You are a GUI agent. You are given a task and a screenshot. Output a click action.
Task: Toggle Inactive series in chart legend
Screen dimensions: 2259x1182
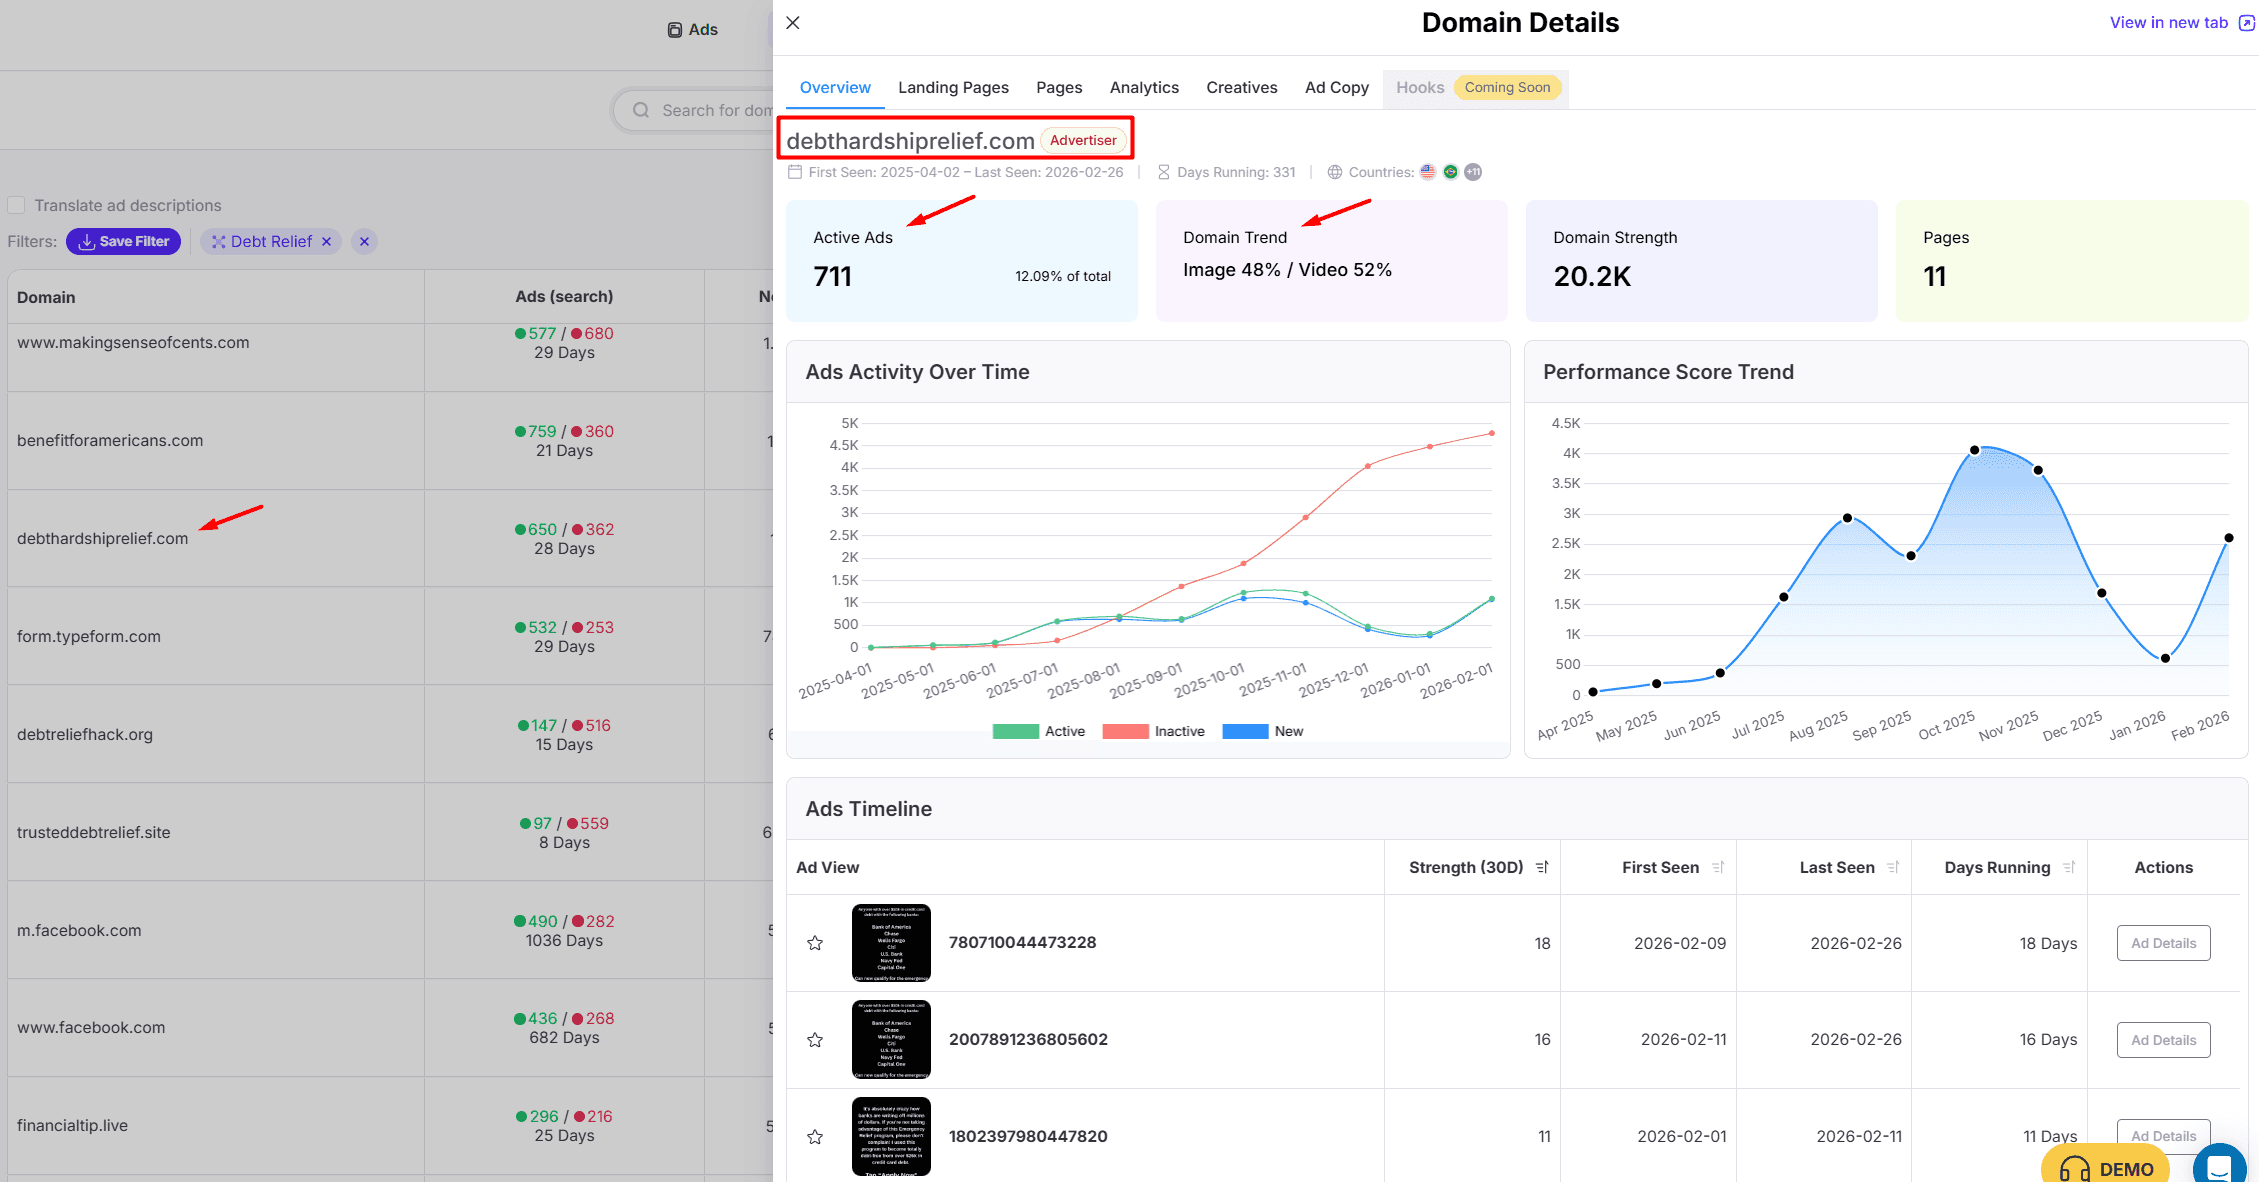tap(1153, 731)
